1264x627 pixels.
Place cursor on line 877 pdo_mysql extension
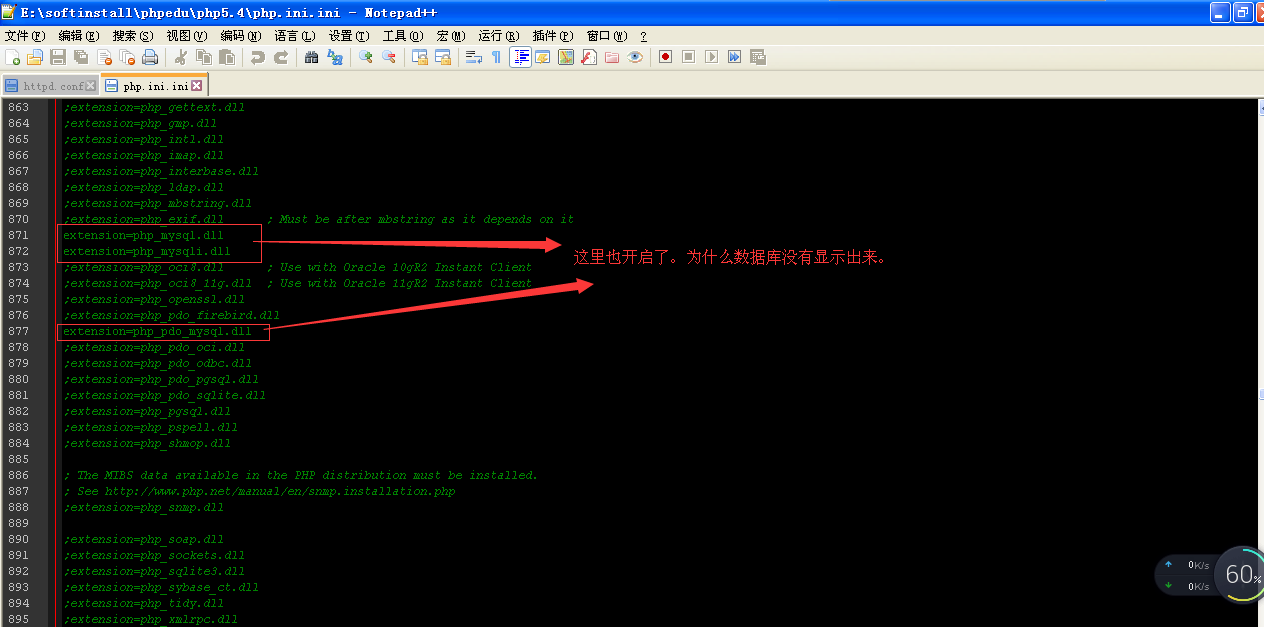(x=157, y=331)
